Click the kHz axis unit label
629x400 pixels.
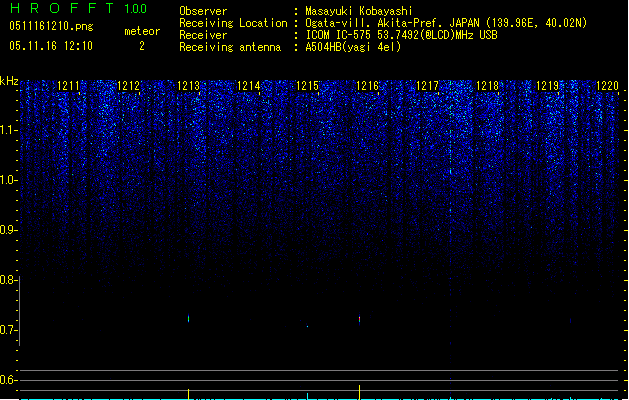[9, 81]
